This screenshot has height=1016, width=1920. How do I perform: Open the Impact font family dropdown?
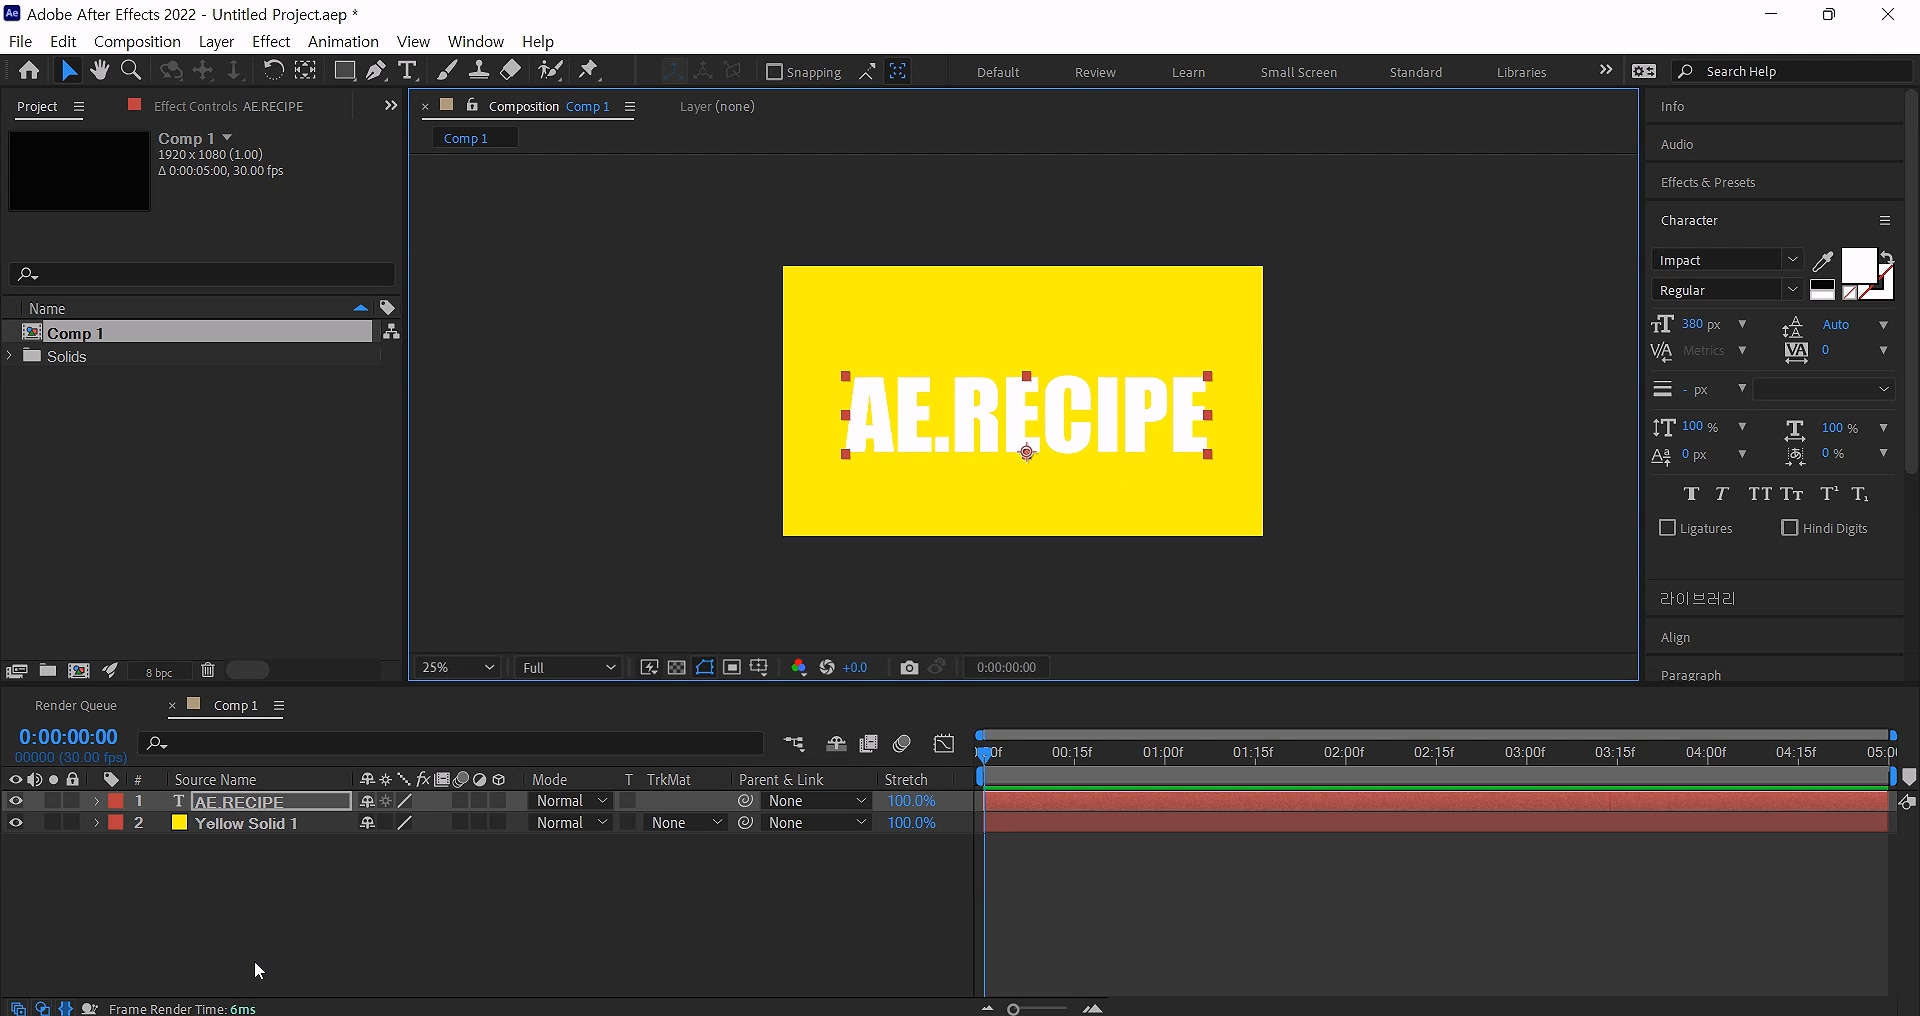1793,260
